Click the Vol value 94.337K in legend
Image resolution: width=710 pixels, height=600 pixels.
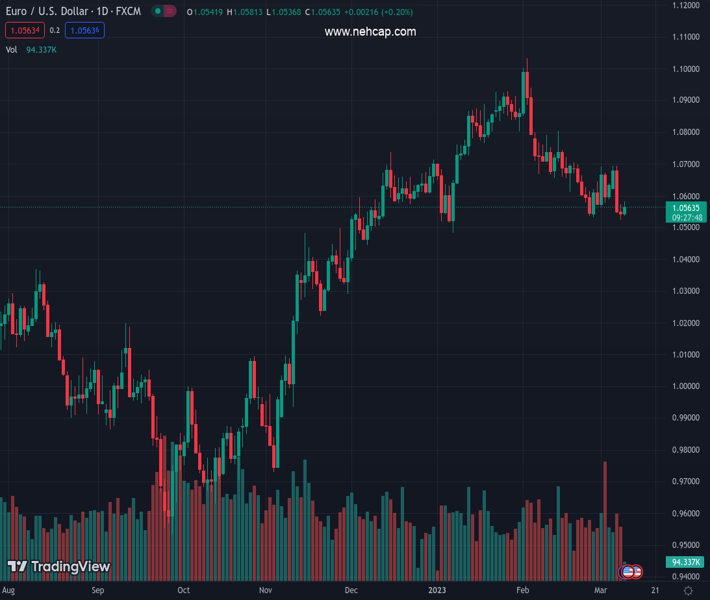(x=41, y=49)
